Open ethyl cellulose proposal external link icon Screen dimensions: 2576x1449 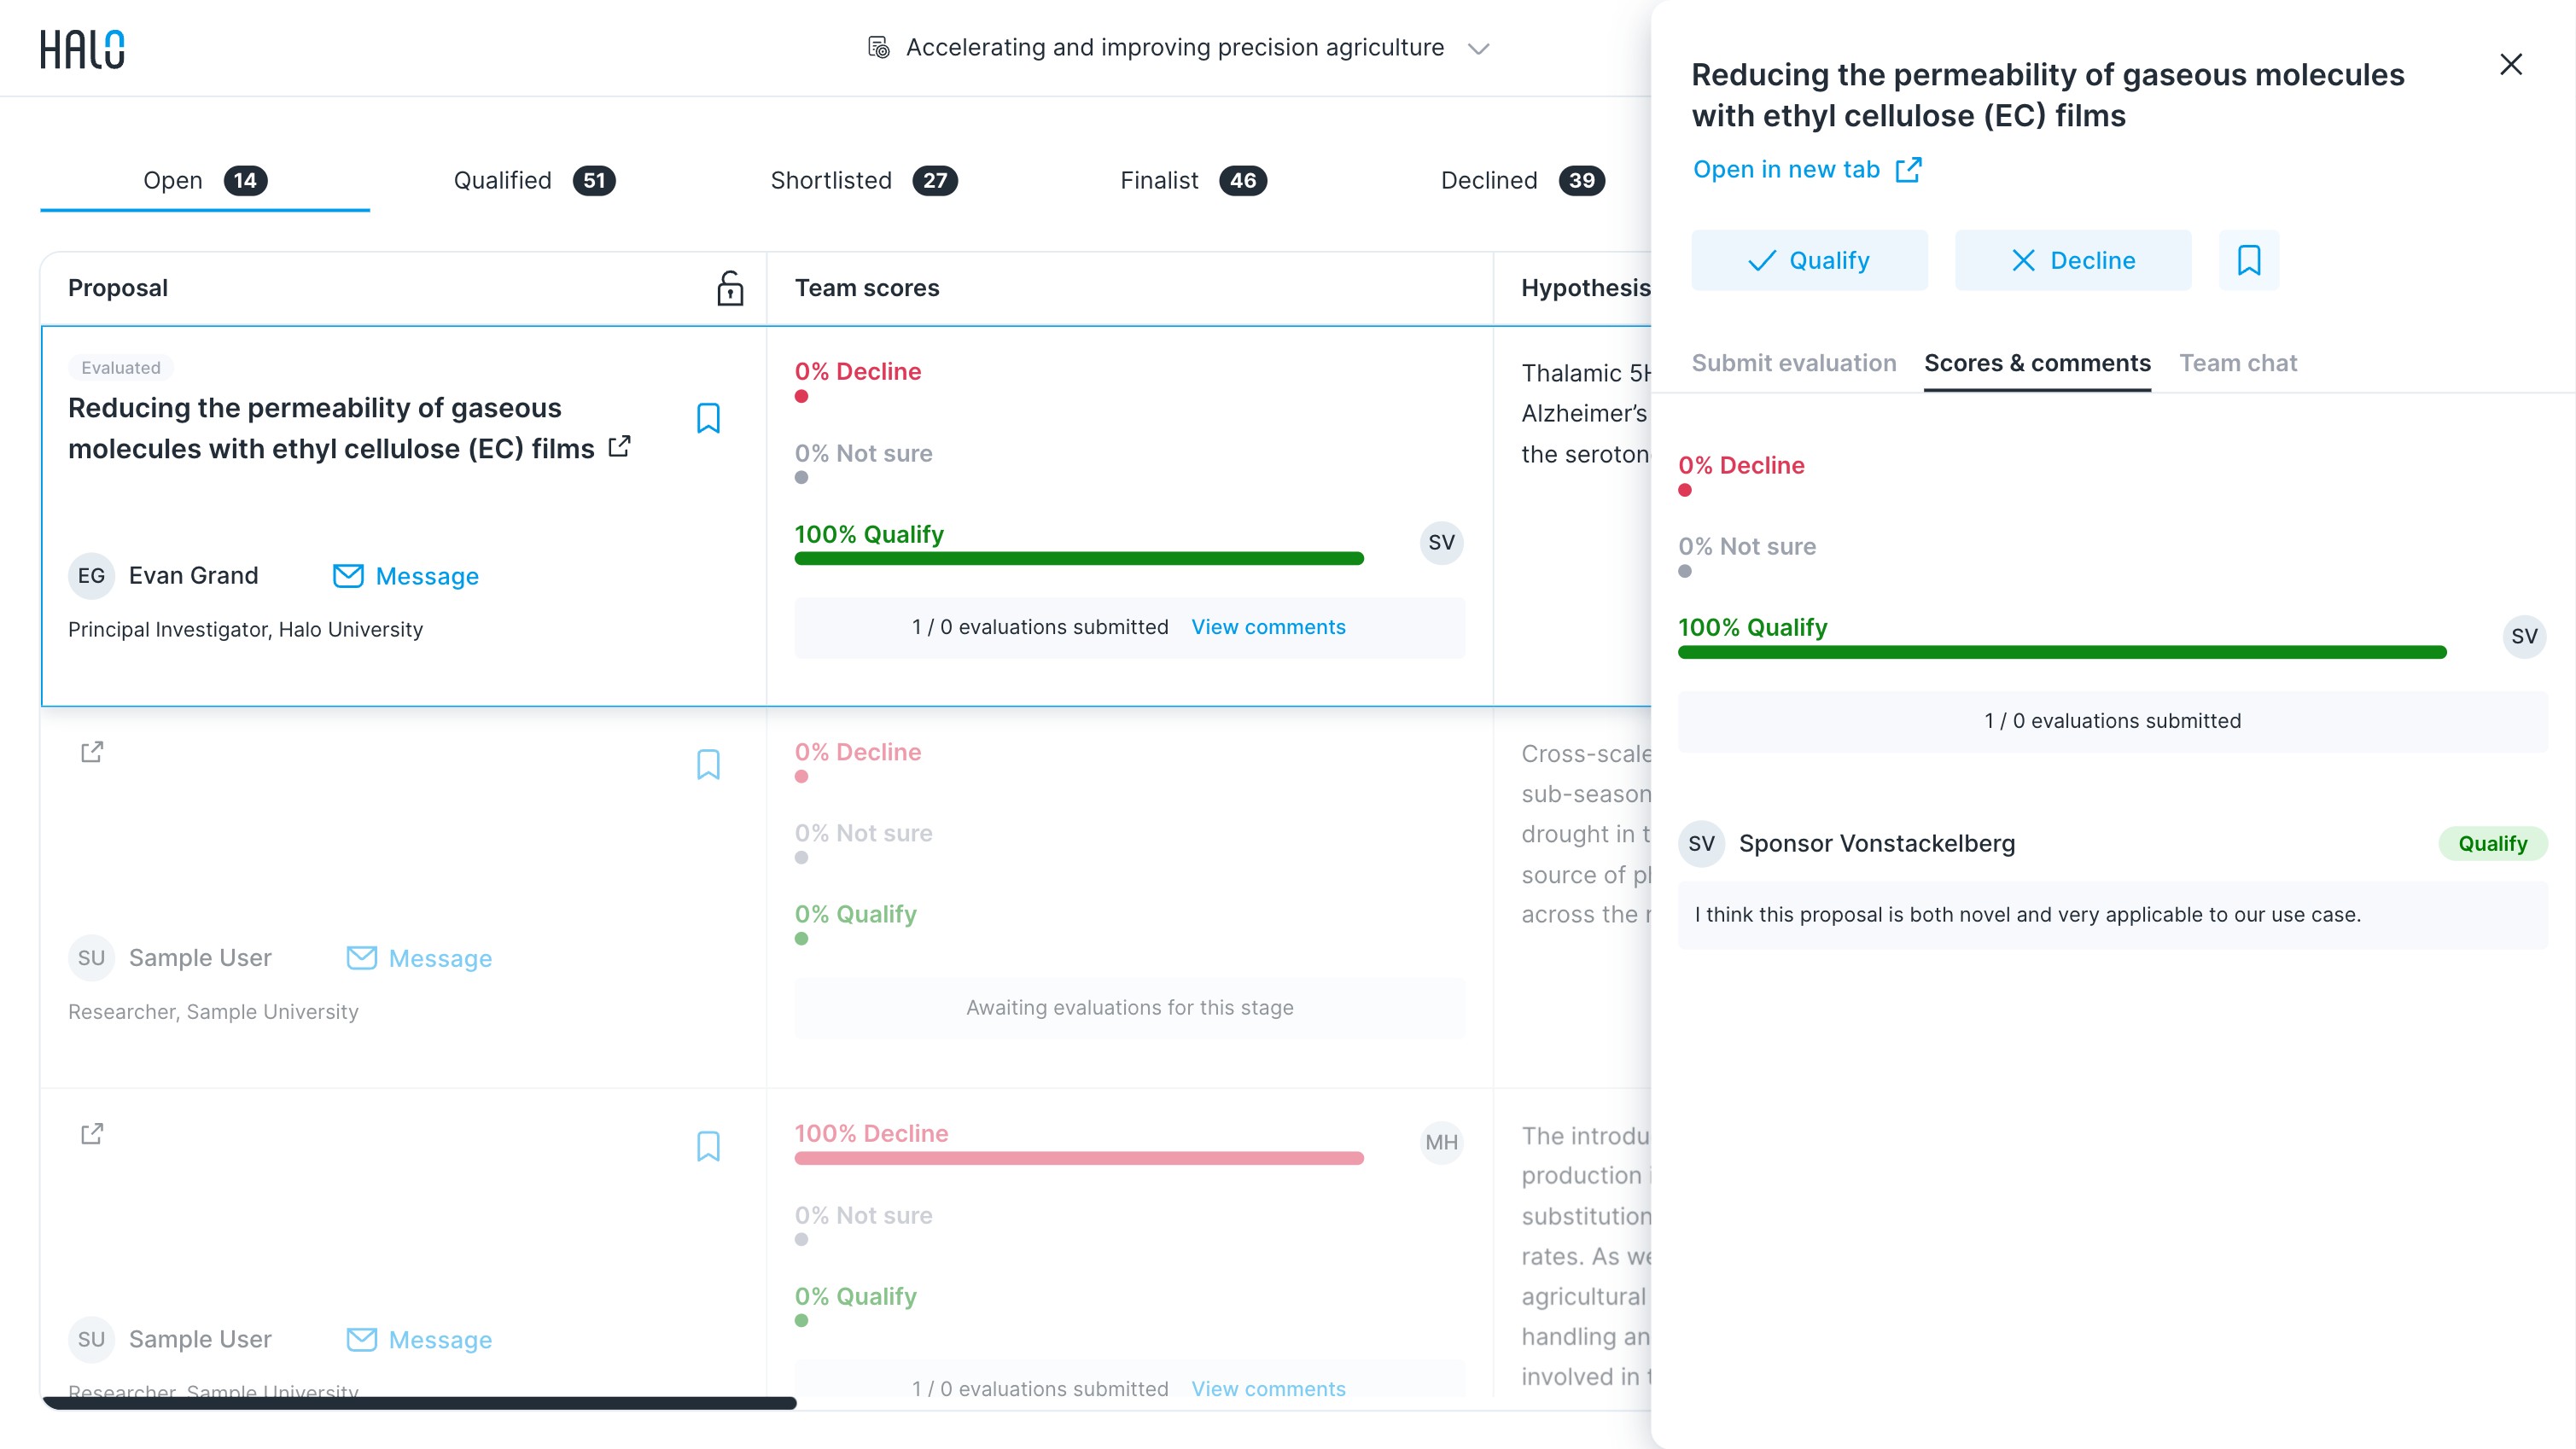(620, 446)
